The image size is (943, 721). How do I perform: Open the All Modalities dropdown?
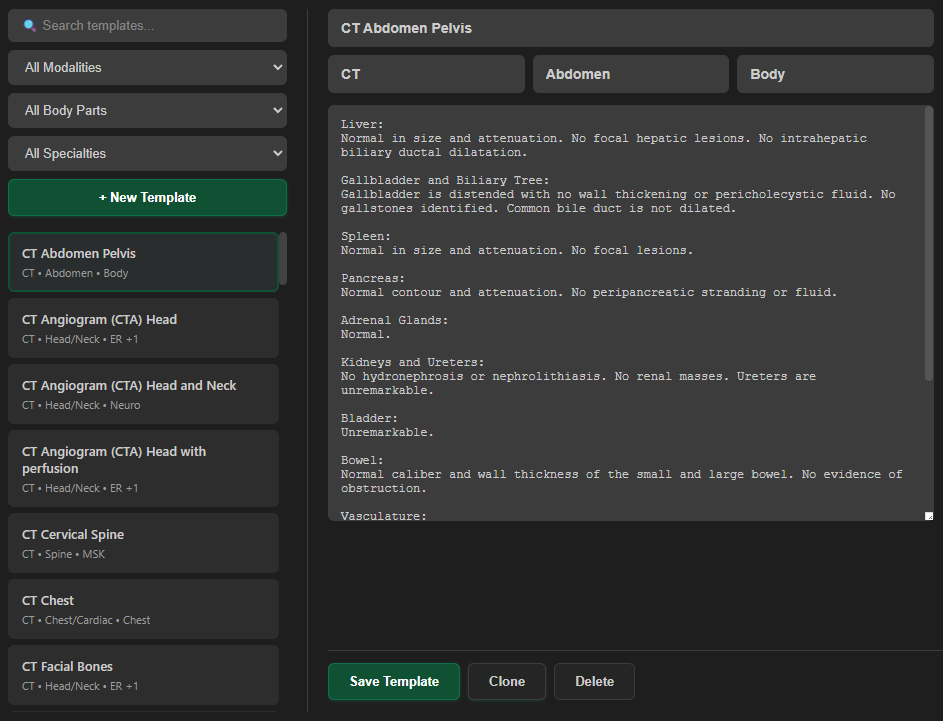pyautogui.click(x=147, y=68)
